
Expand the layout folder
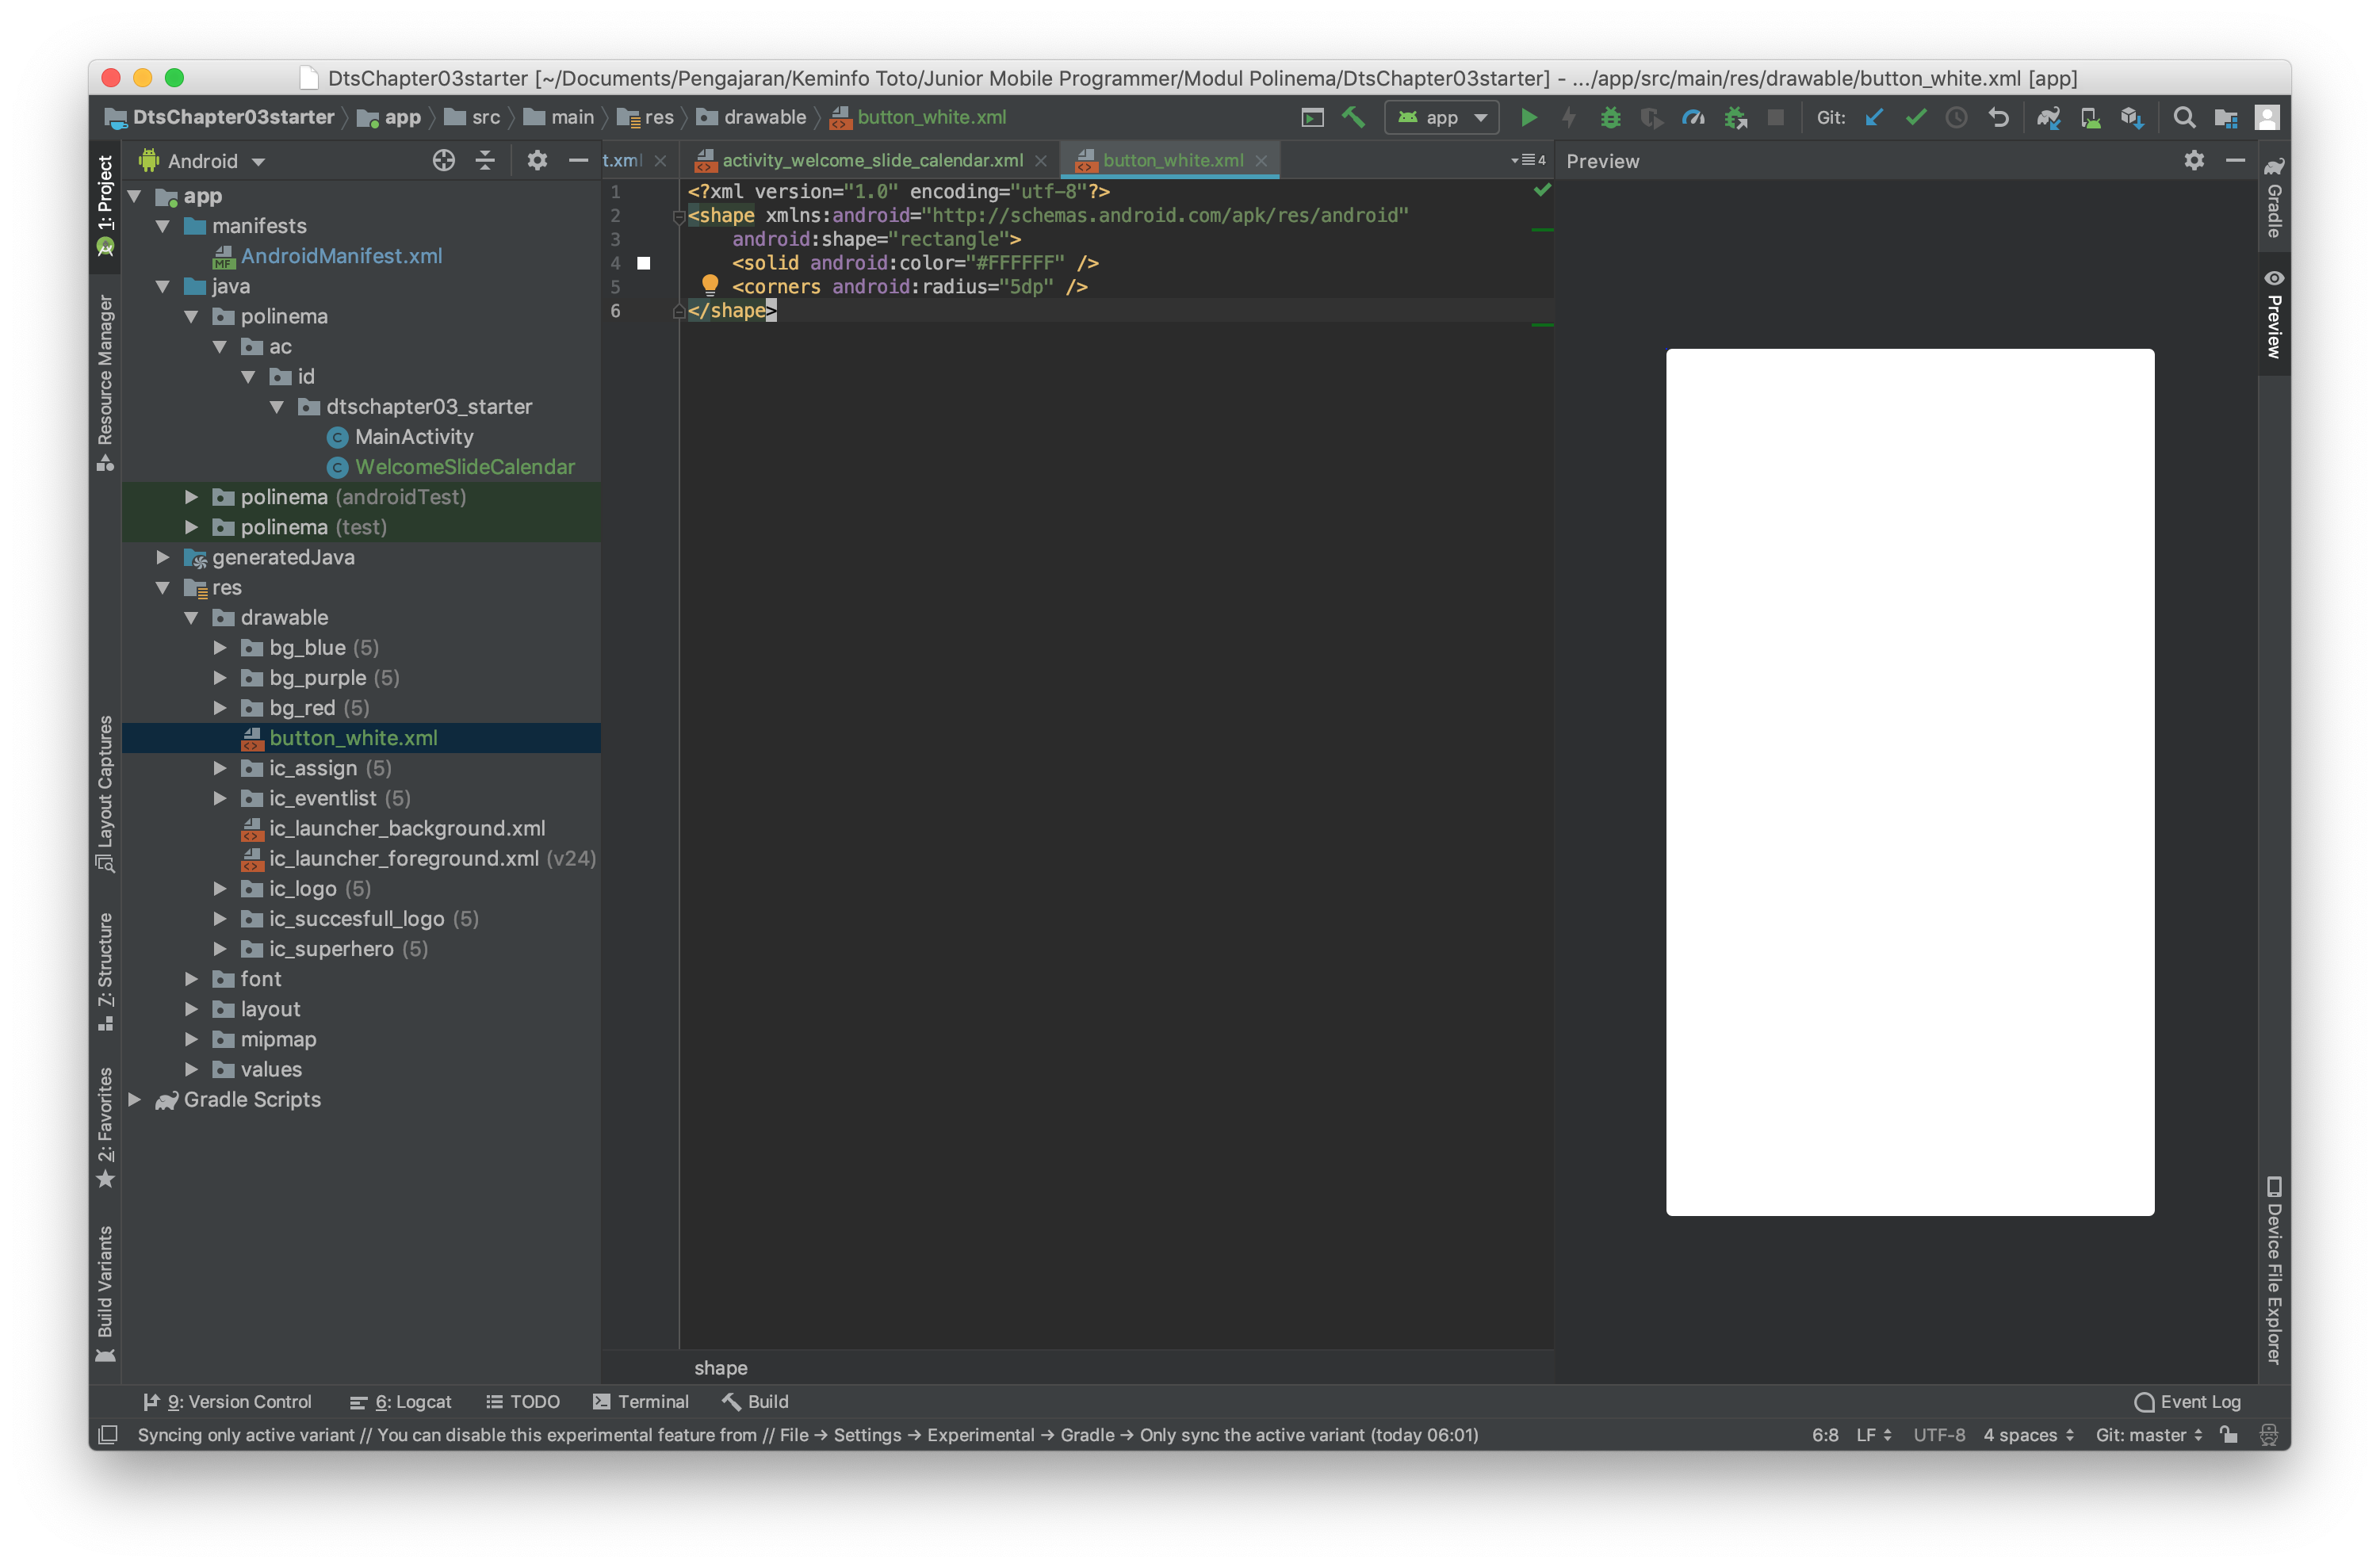pos(191,1009)
